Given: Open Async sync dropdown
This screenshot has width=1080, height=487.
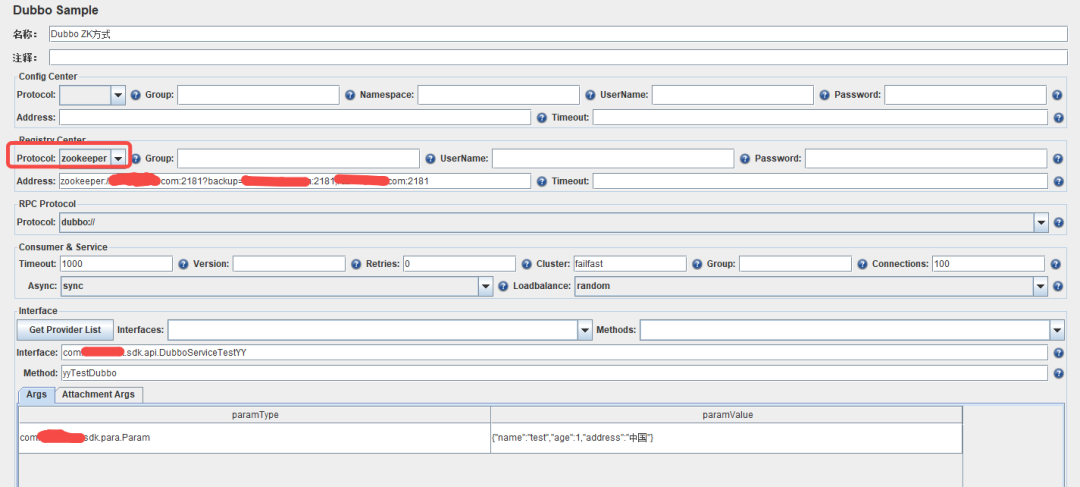Looking at the screenshot, I should [x=486, y=286].
